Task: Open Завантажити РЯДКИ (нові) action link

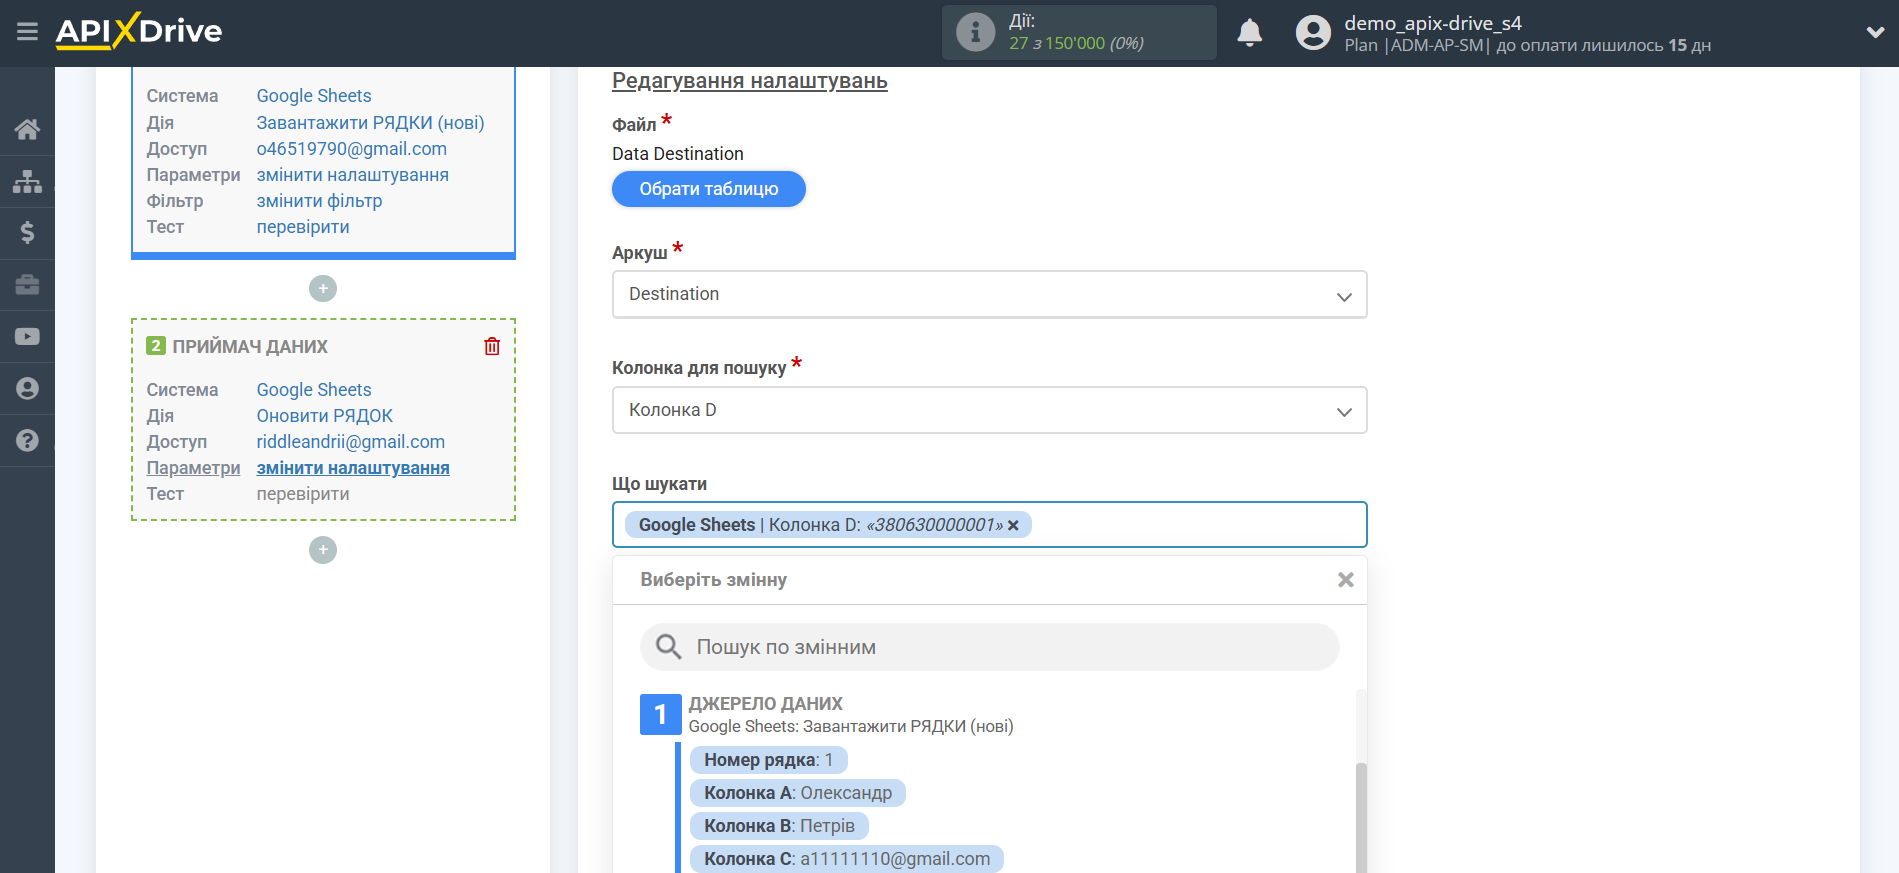Action: pos(370,123)
